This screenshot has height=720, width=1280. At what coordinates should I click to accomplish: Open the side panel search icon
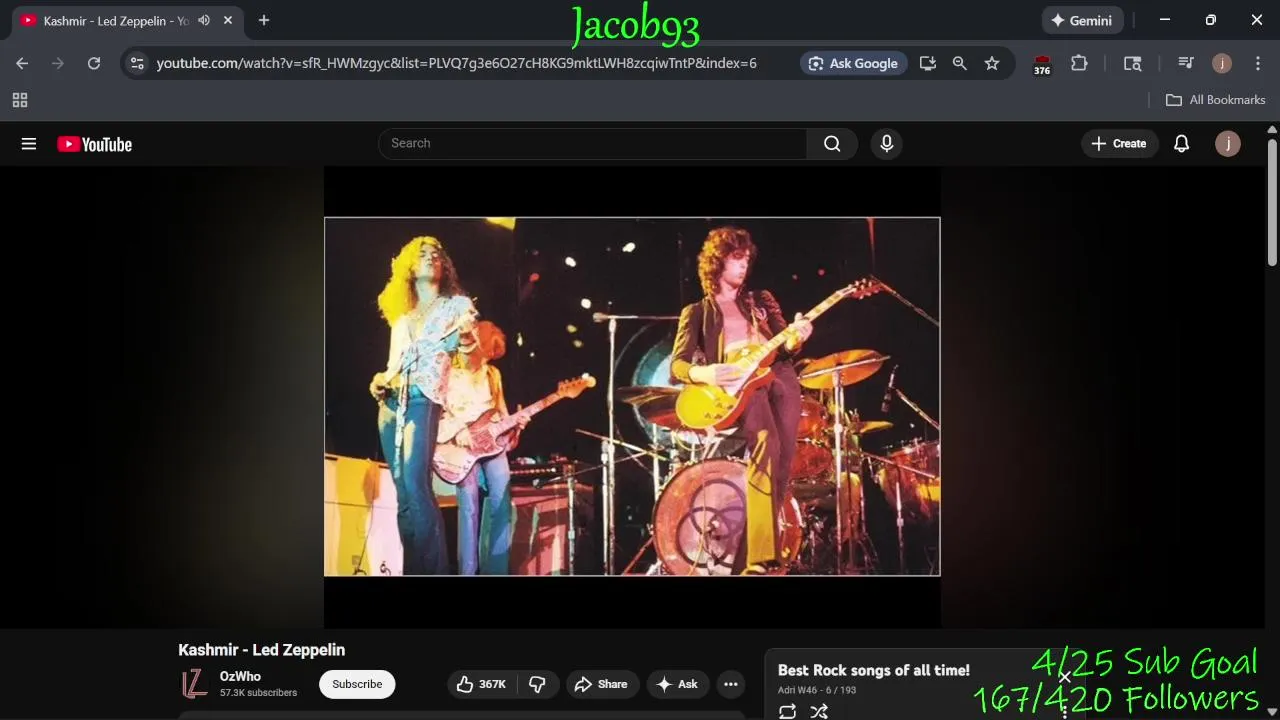coord(1132,63)
